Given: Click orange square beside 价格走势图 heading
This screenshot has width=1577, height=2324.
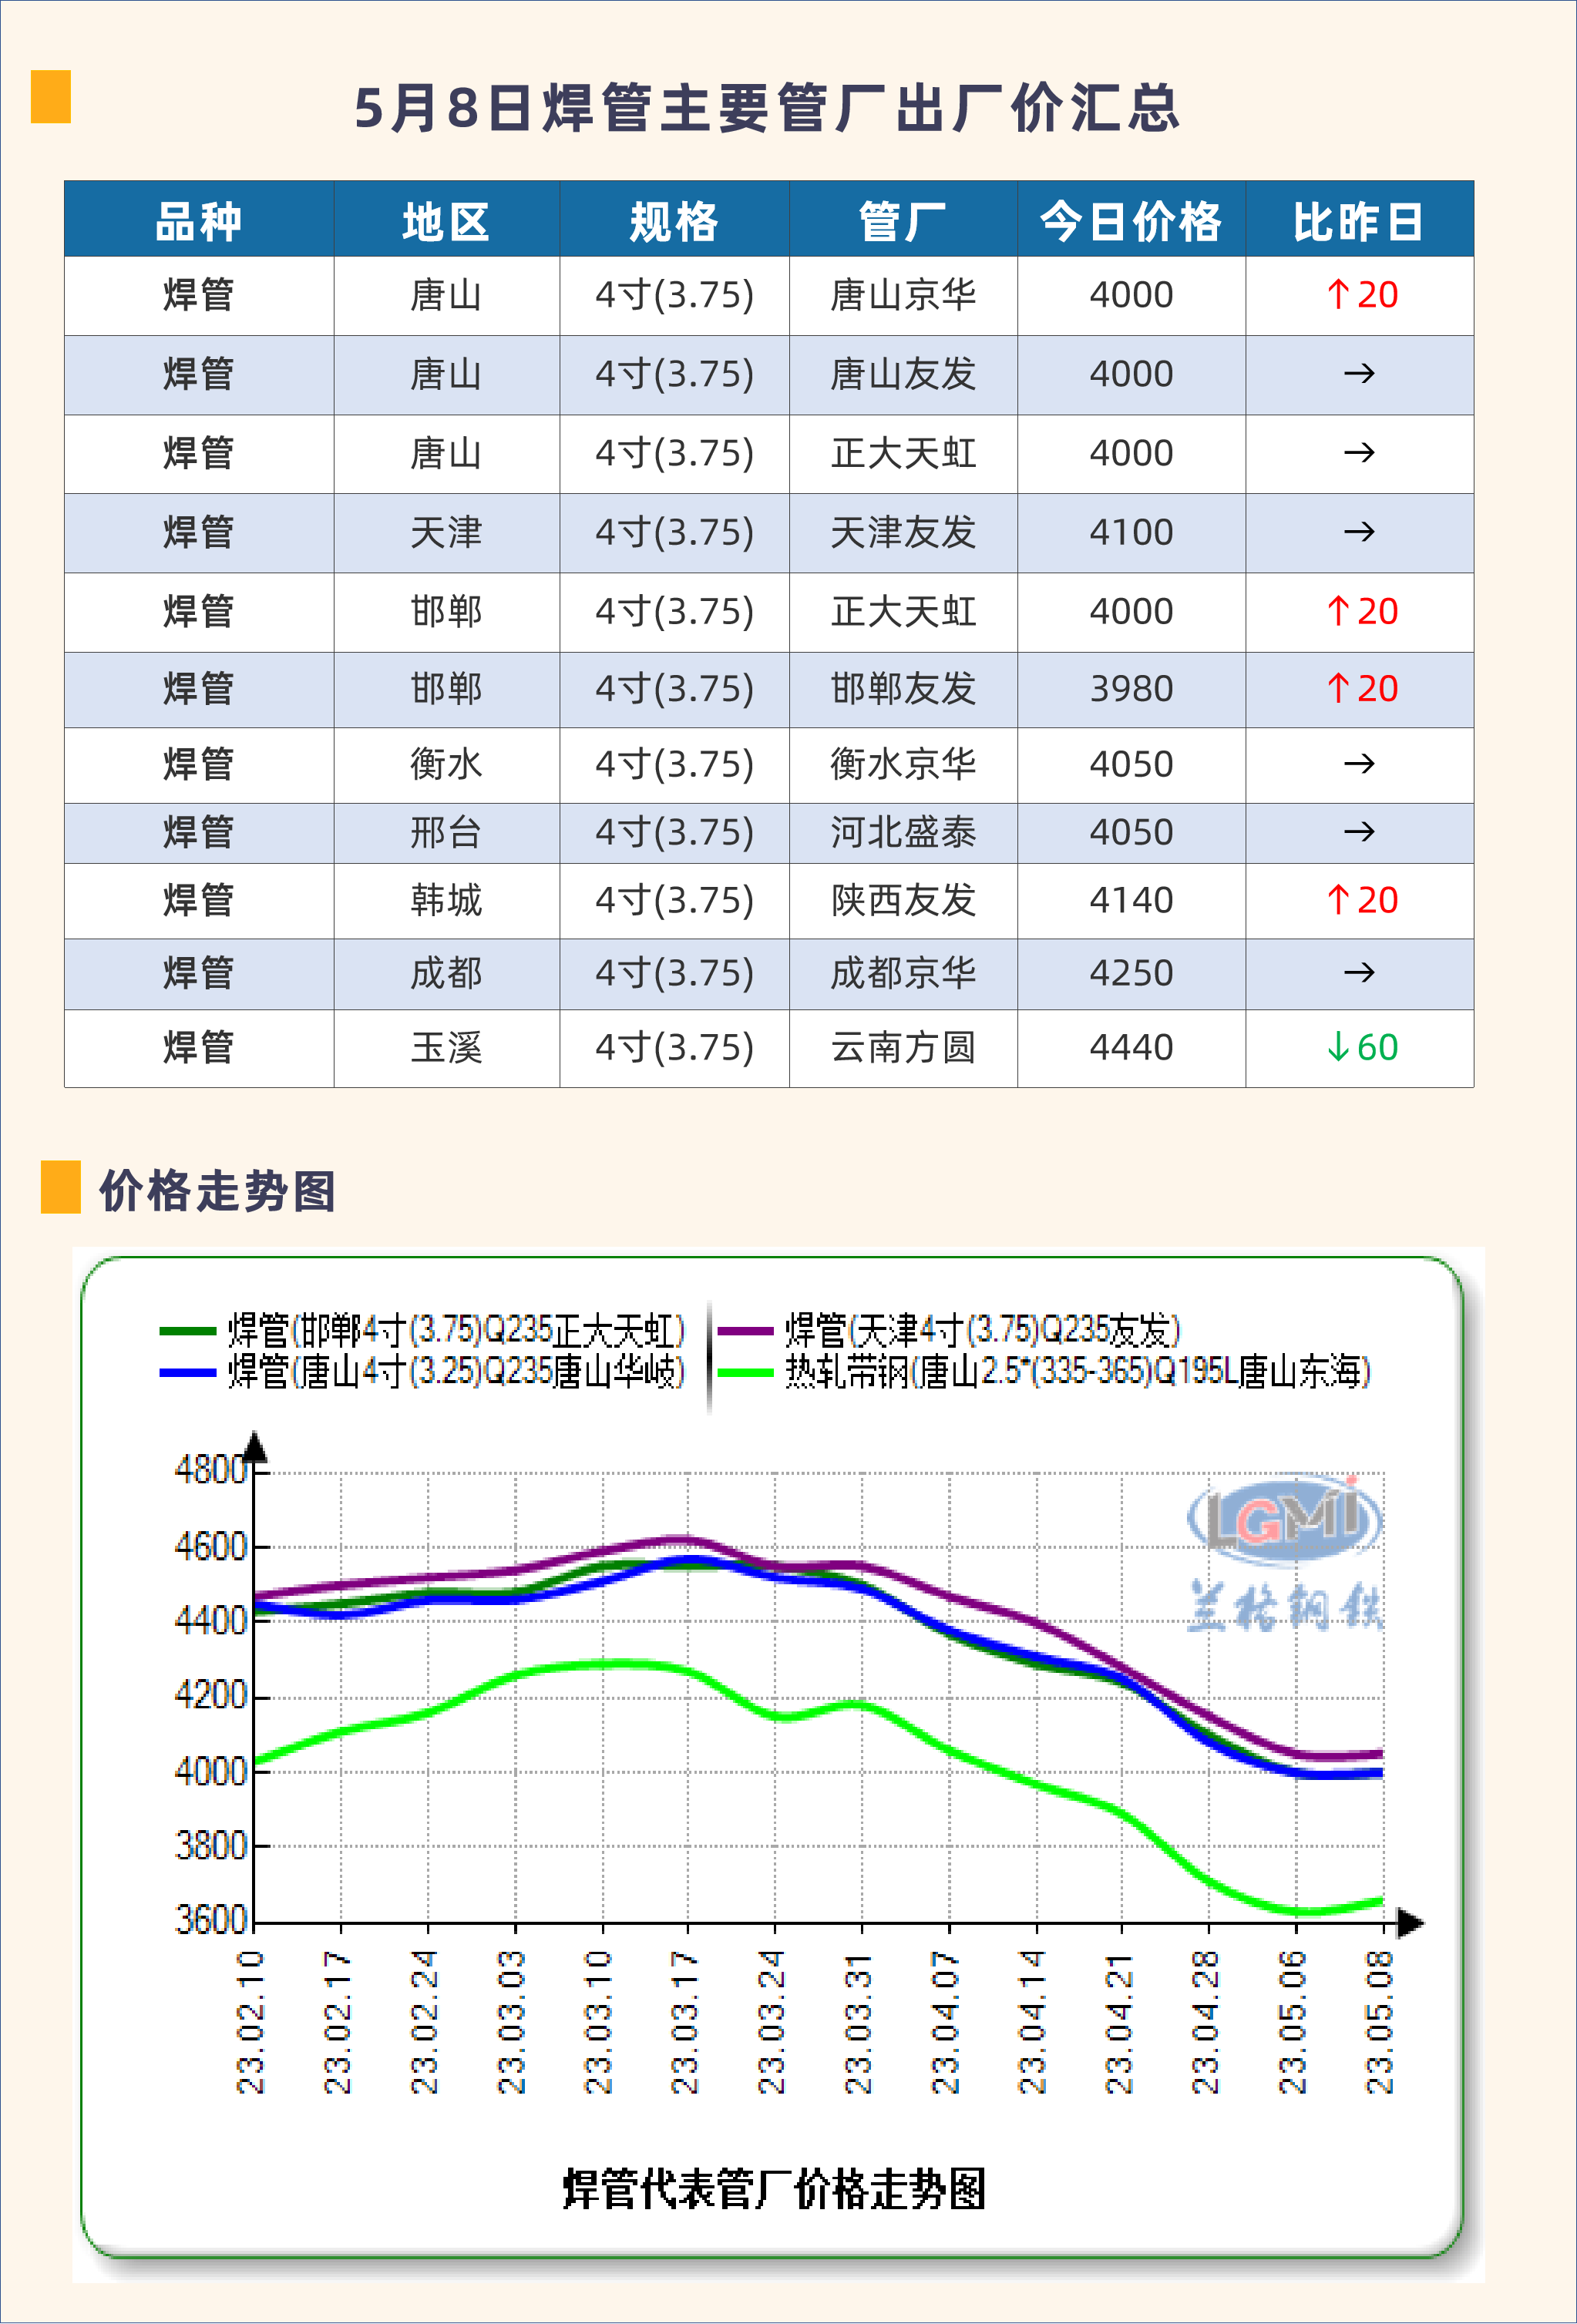Looking at the screenshot, I should (60, 1187).
